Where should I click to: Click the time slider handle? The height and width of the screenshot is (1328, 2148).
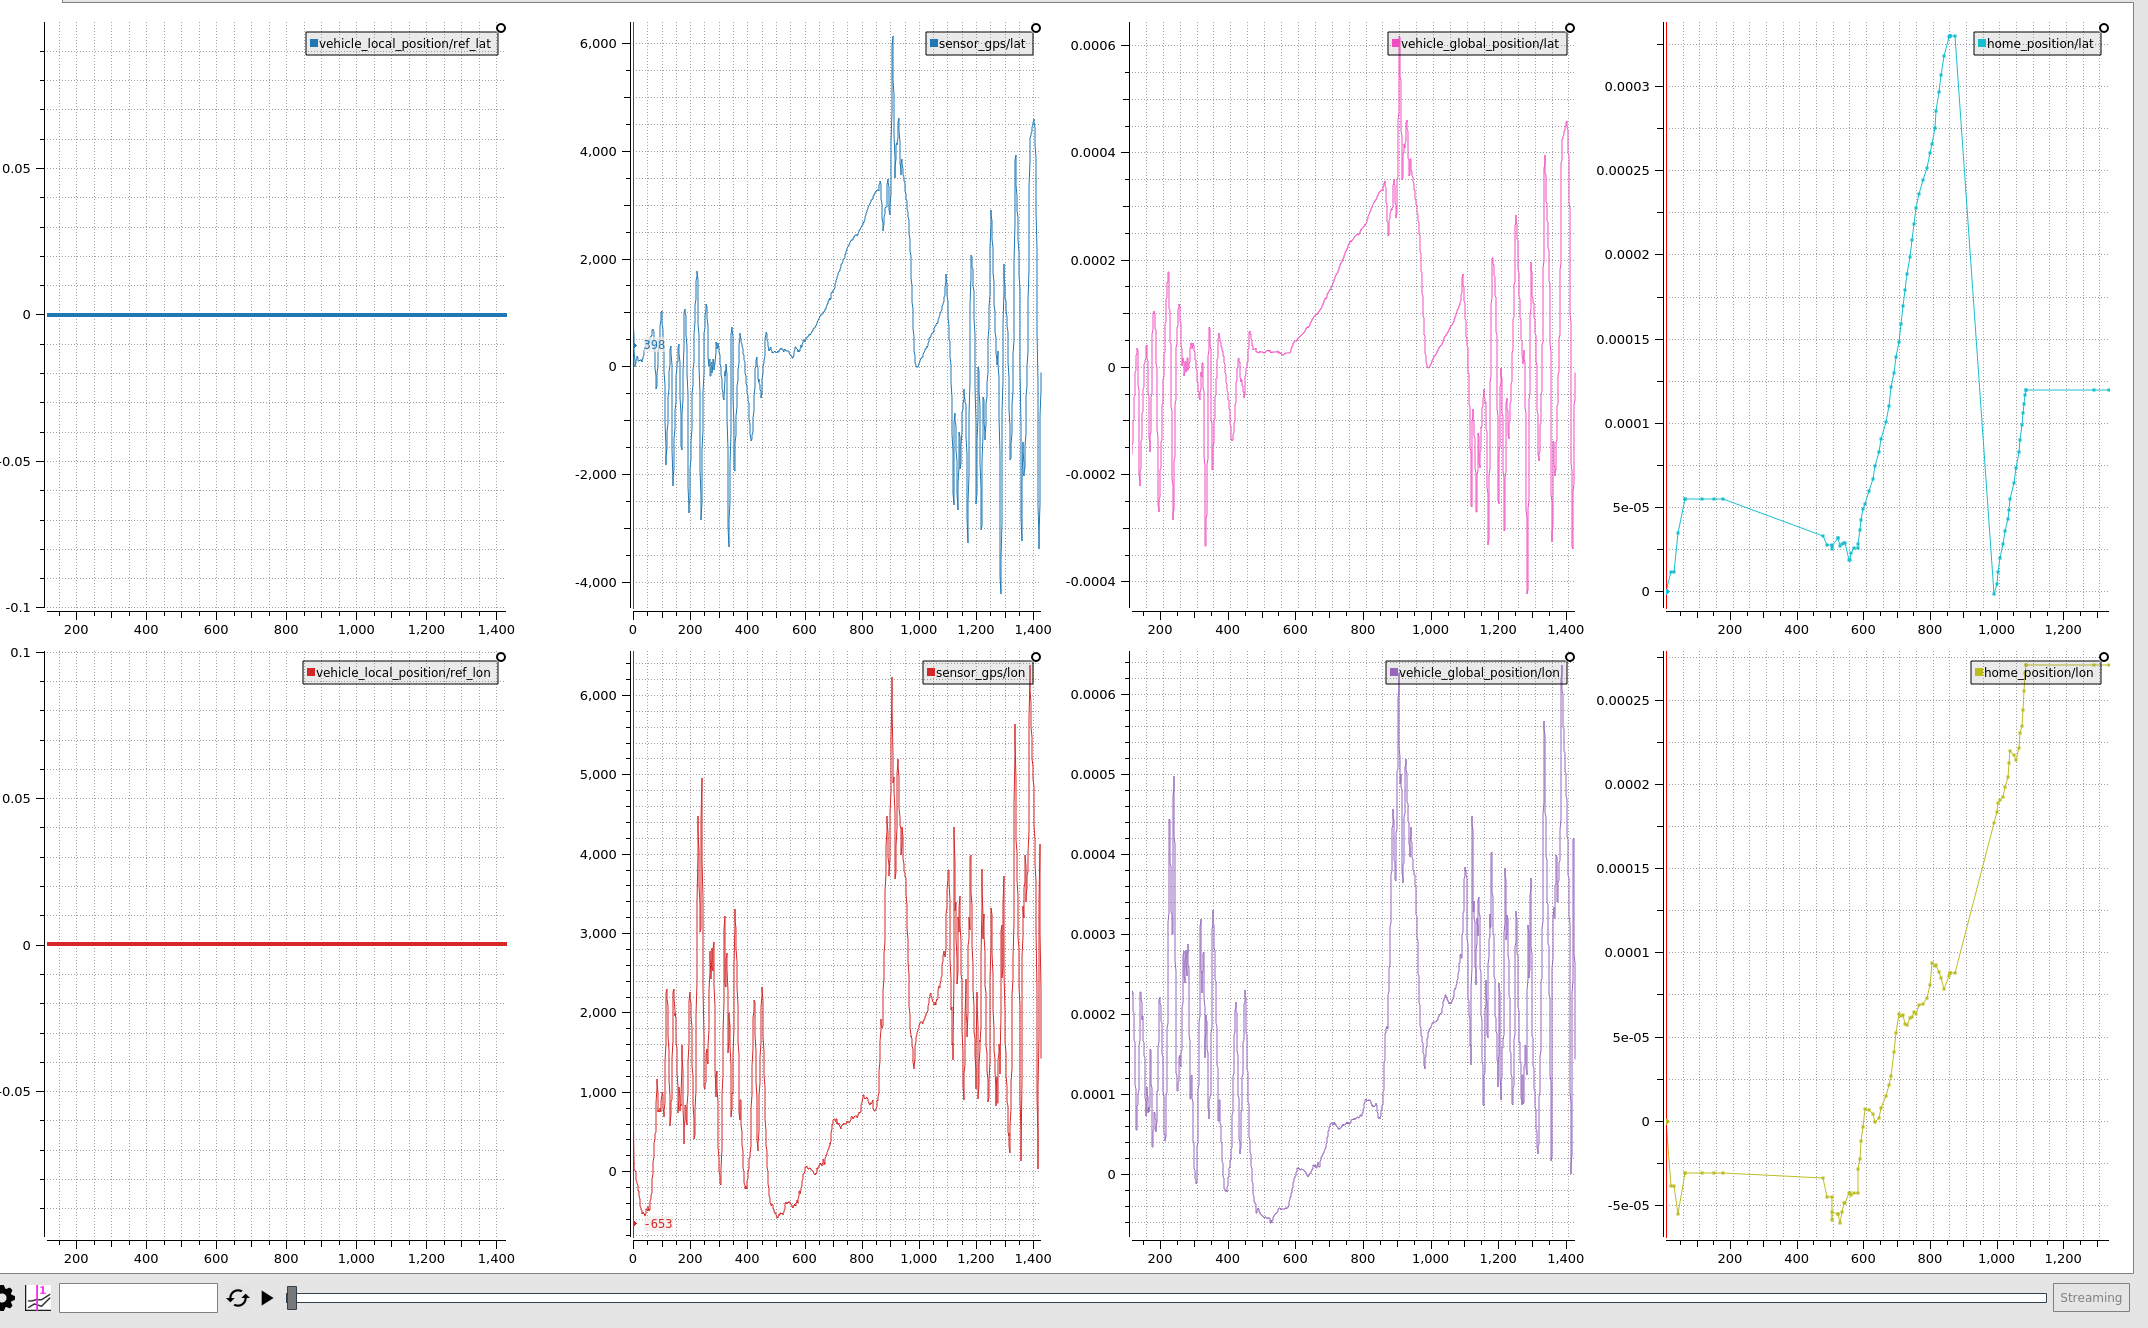coord(292,1298)
